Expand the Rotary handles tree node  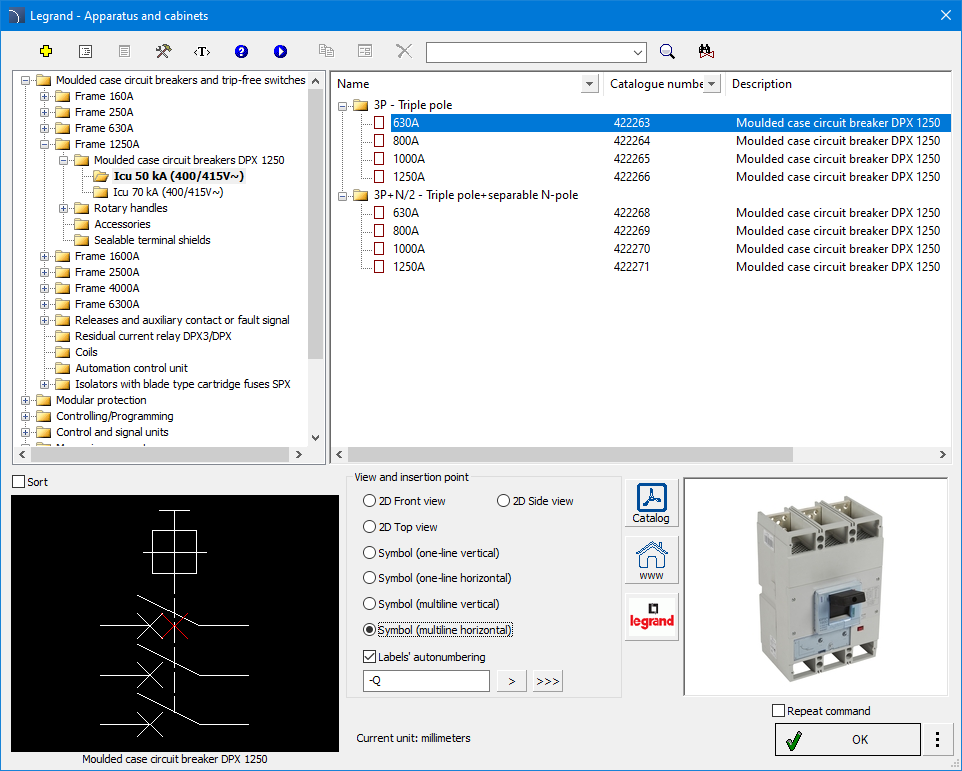pyautogui.click(x=63, y=209)
